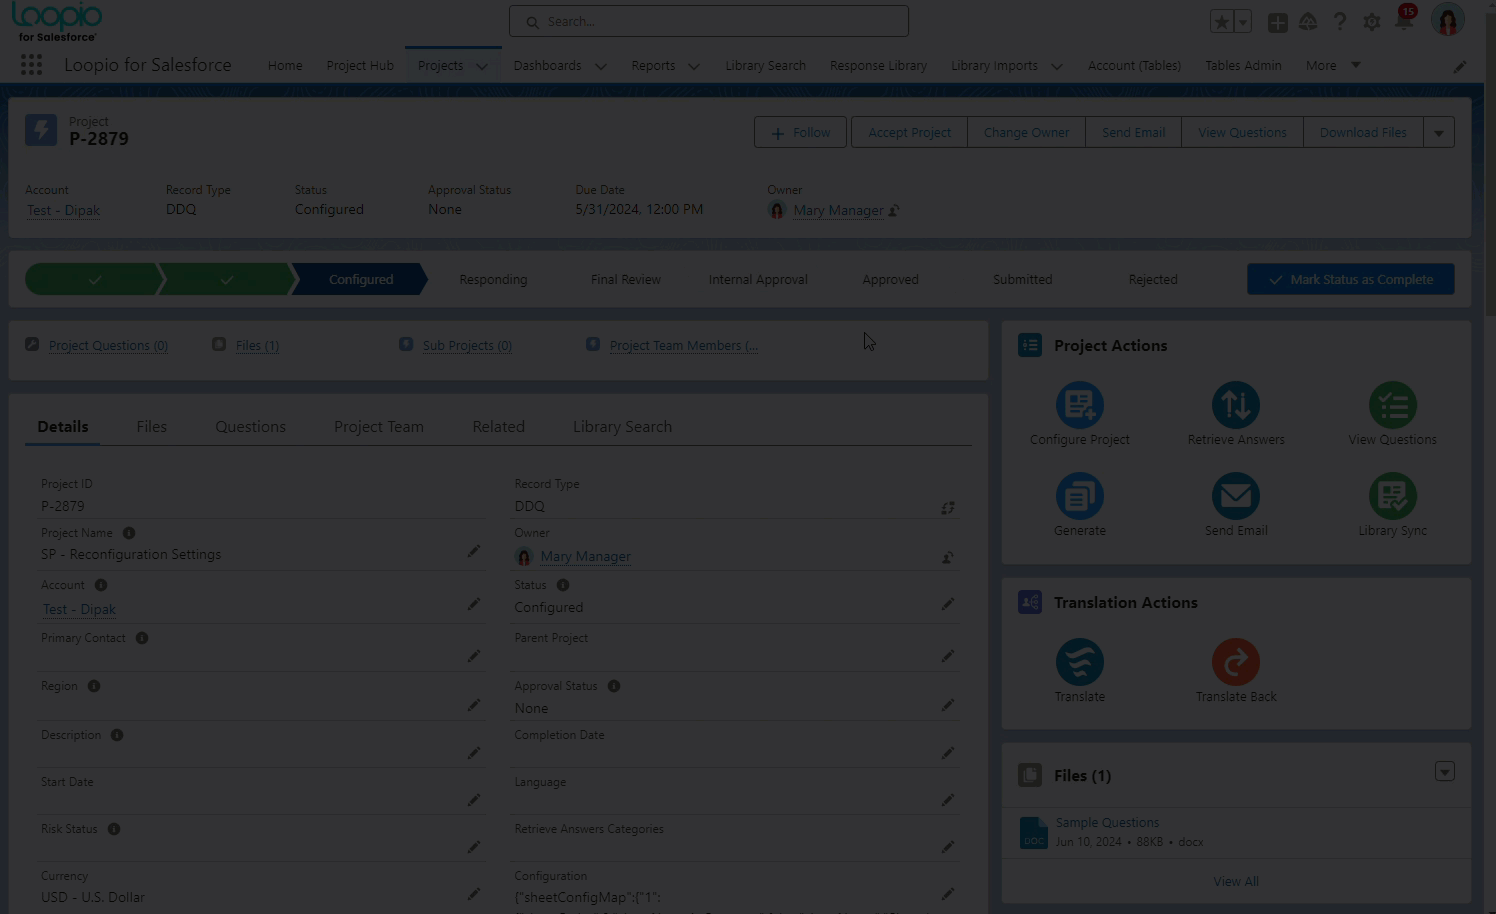Image resolution: width=1496 pixels, height=914 pixels.
Task: Open Project Team Members related link
Action: pyautogui.click(x=683, y=345)
